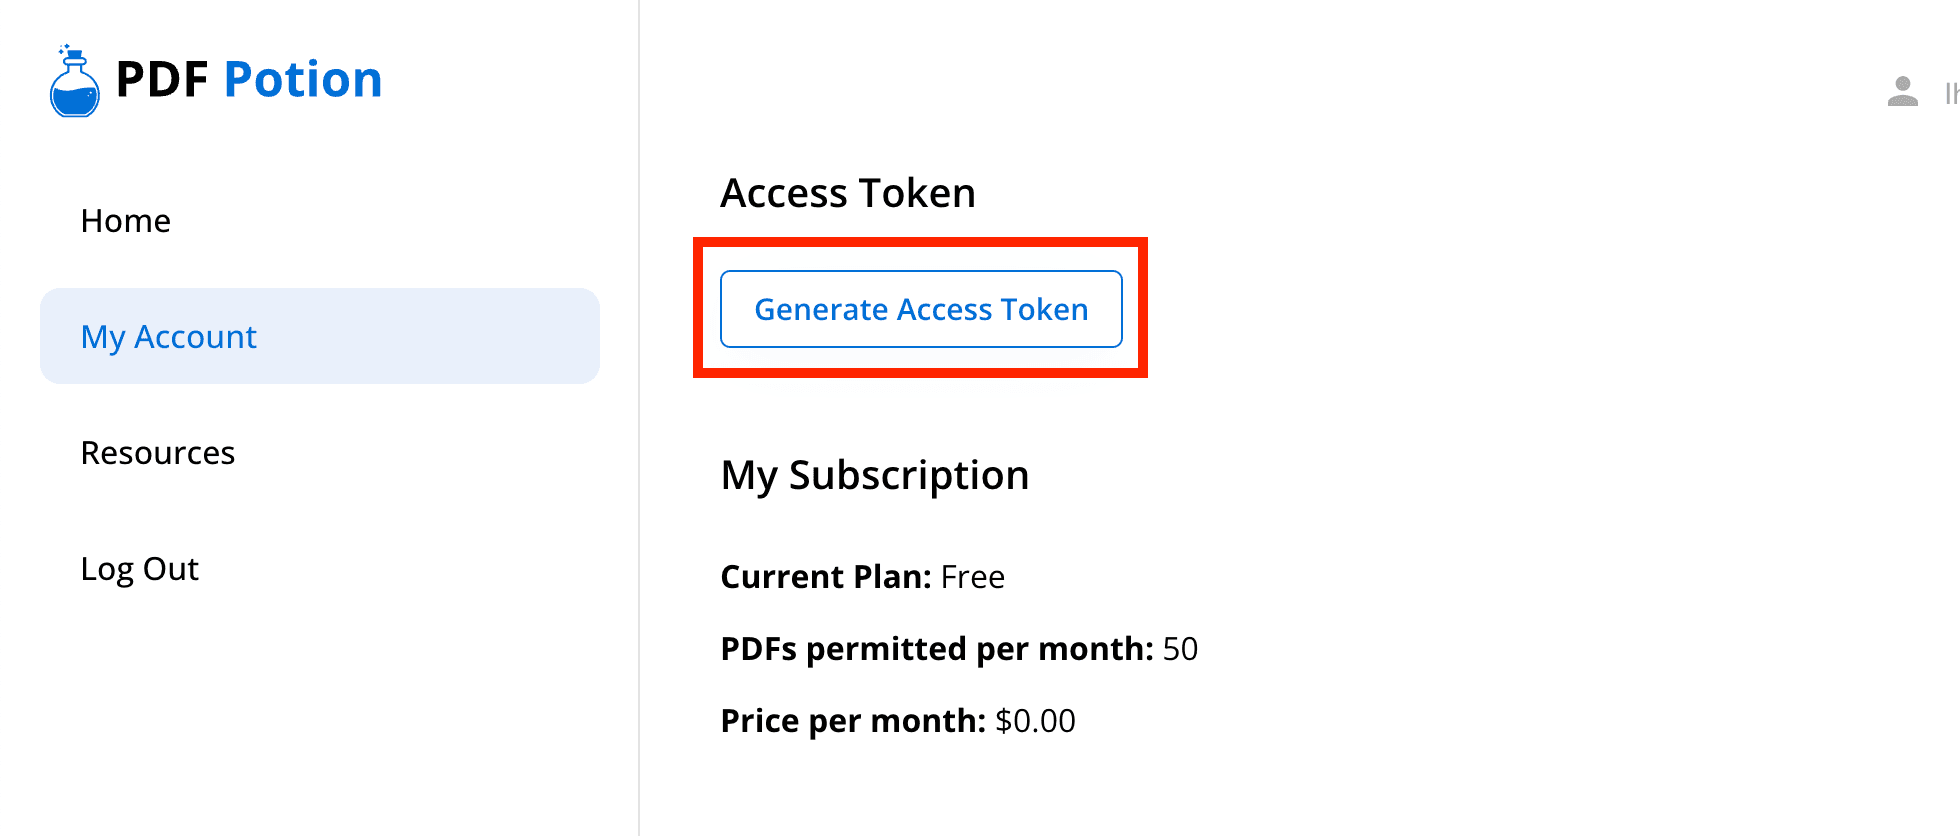
Task: Click the Price per month label
Action: click(853, 721)
